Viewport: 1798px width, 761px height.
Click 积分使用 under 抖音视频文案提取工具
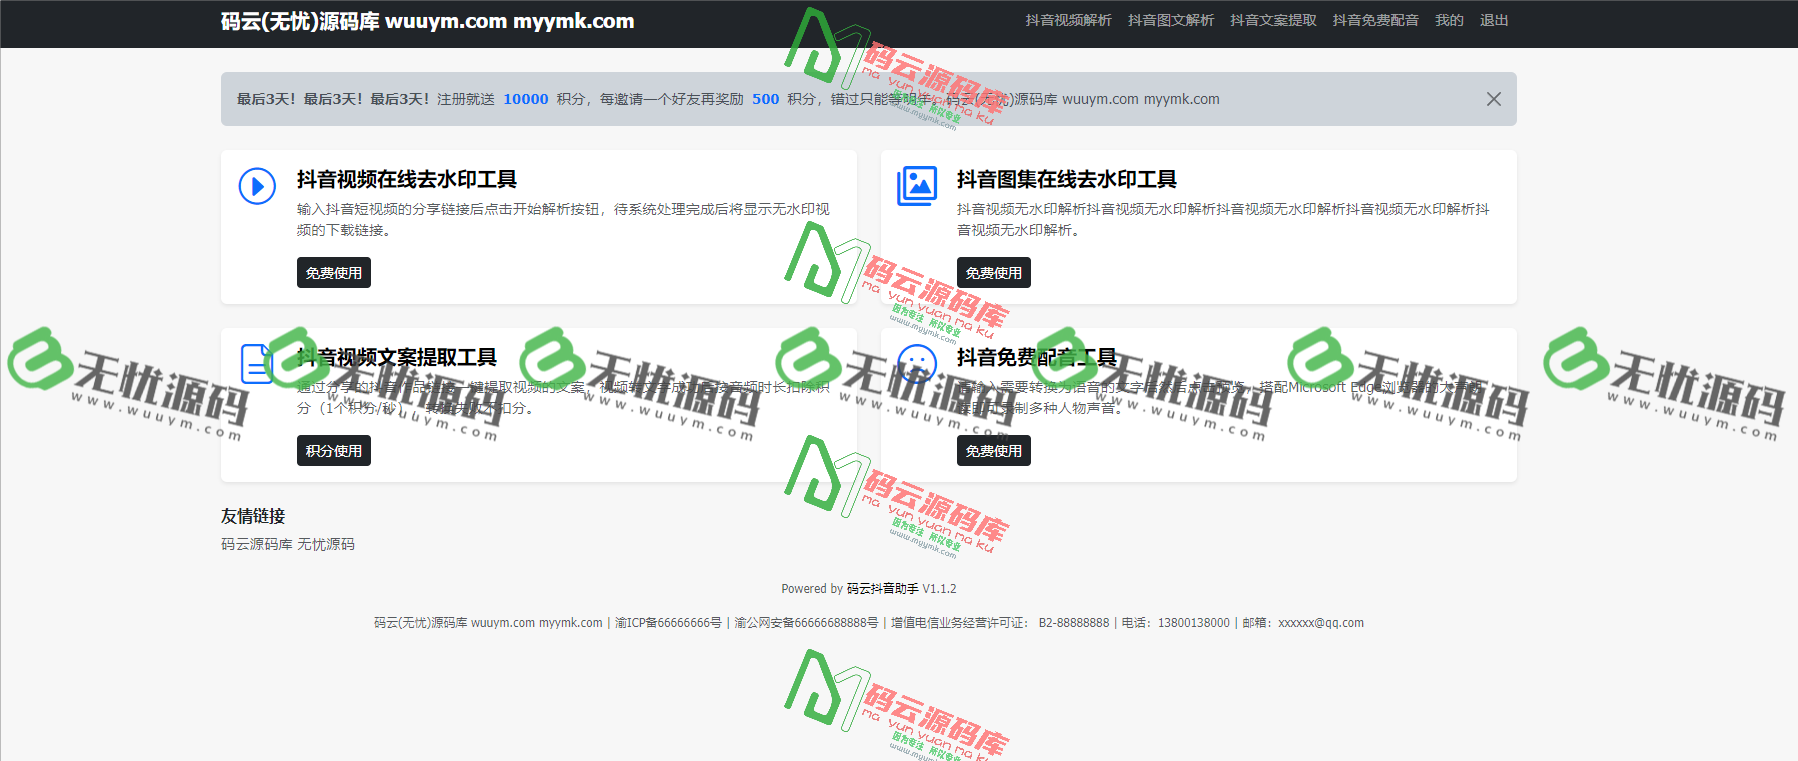point(334,451)
